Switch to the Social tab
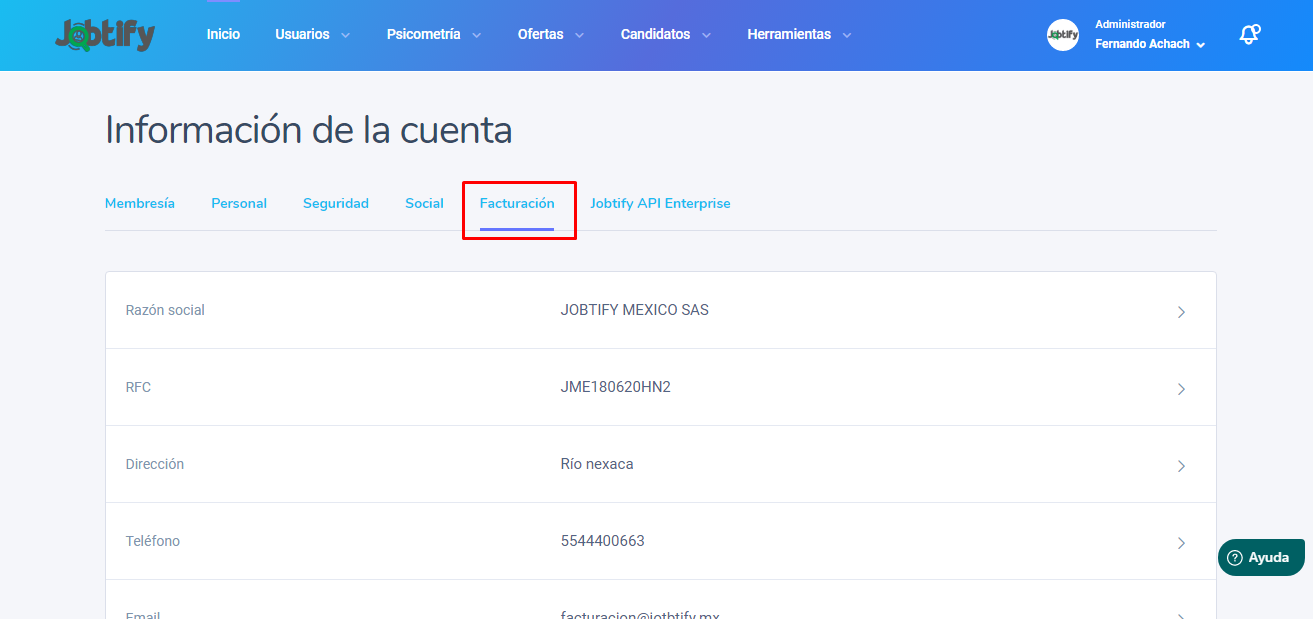Image resolution: width=1313 pixels, height=619 pixels. point(424,203)
